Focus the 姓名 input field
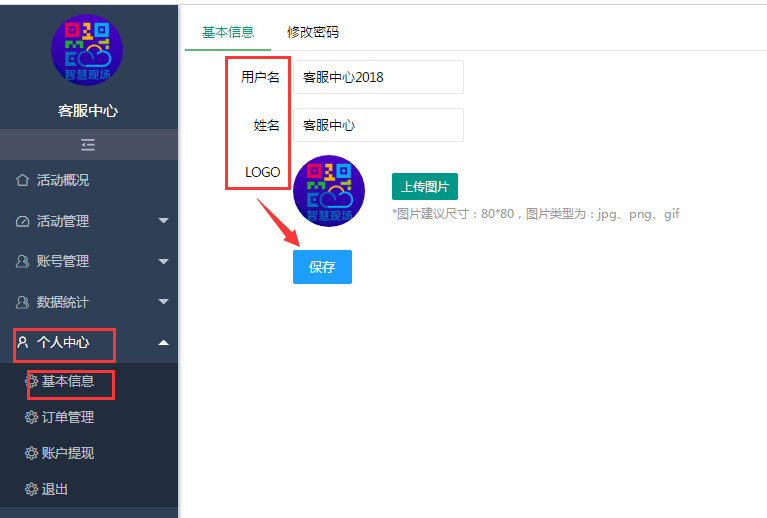The image size is (767, 518). [378, 125]
